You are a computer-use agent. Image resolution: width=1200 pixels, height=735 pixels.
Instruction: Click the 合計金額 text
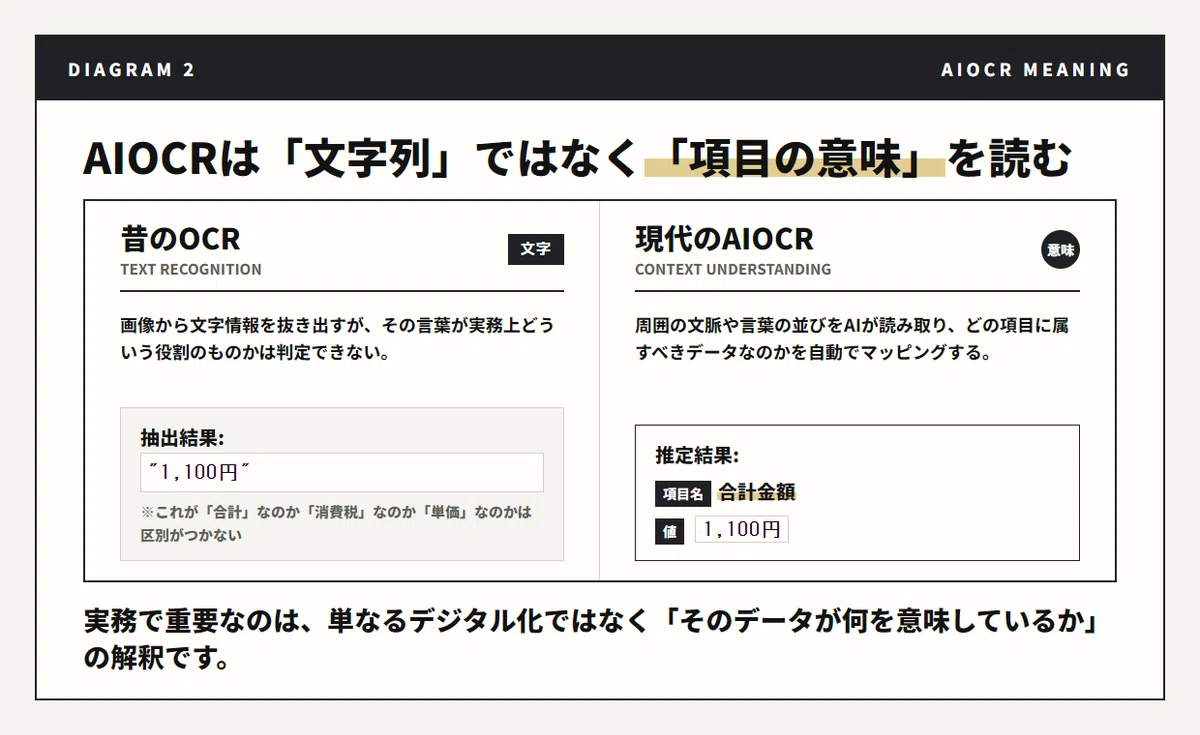(757, 492)
